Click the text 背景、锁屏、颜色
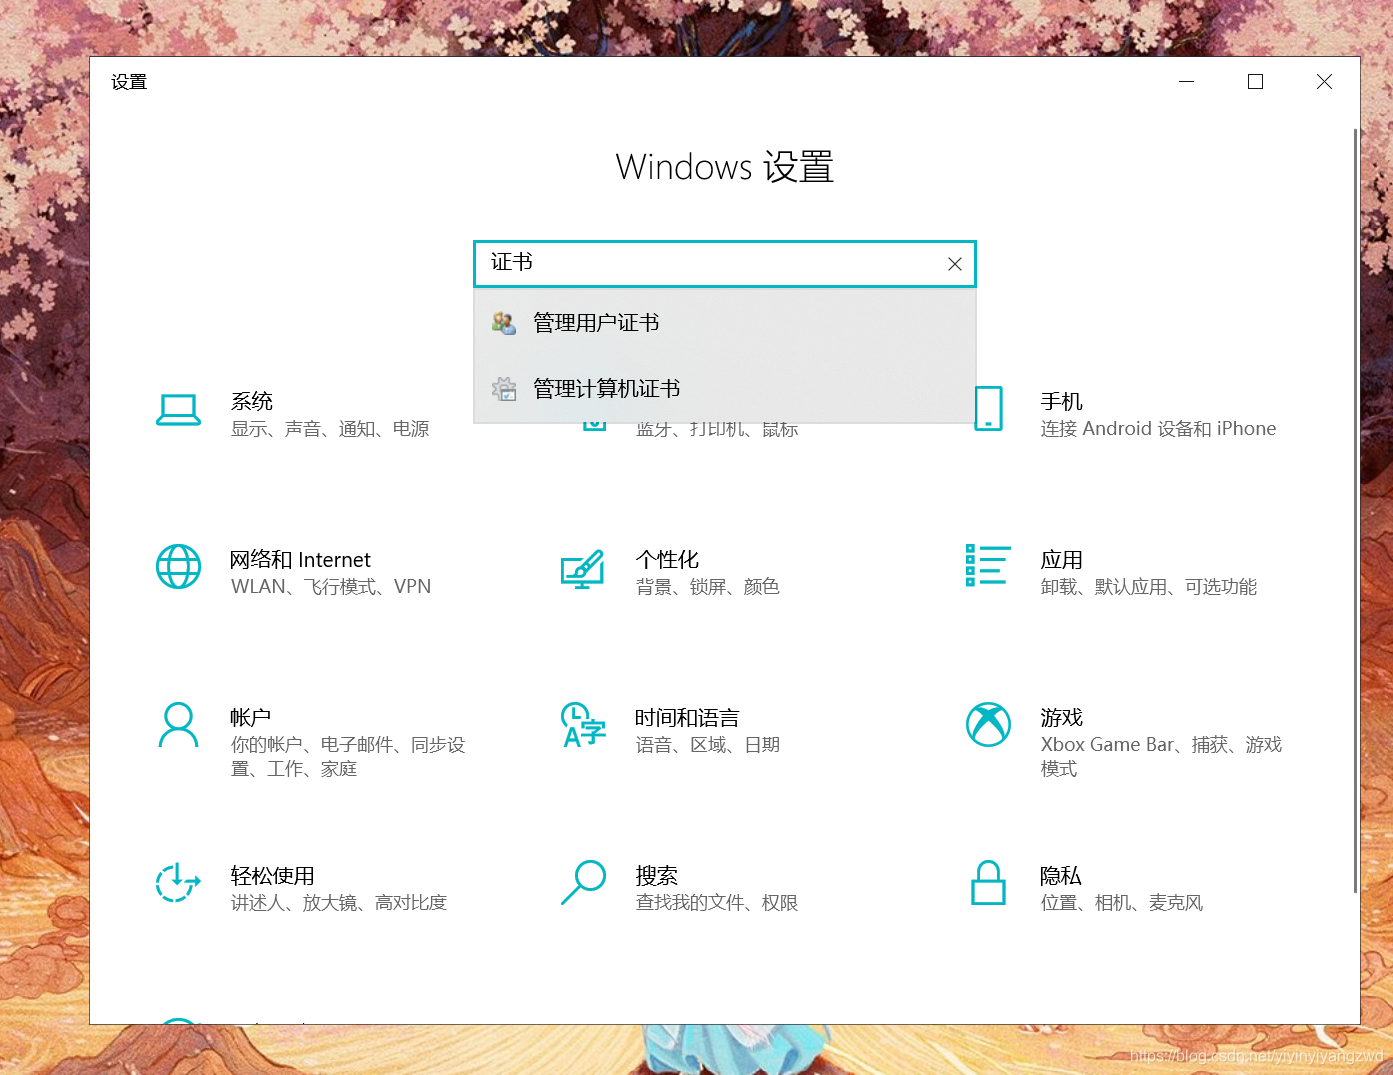Viewport: 1393px width, 1075px height. tap(707, 587)
